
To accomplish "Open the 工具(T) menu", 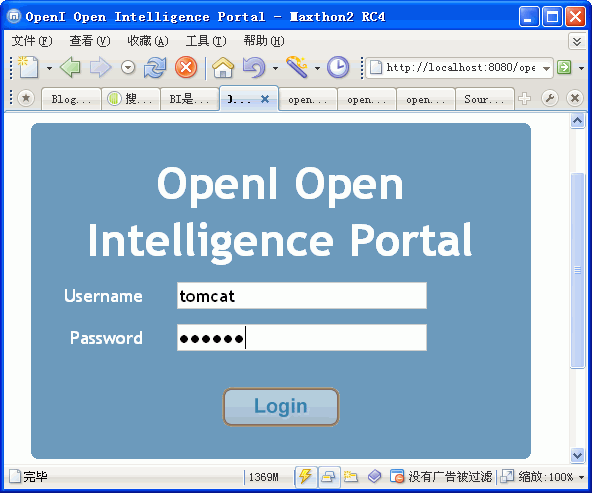I will click(206, 40).
